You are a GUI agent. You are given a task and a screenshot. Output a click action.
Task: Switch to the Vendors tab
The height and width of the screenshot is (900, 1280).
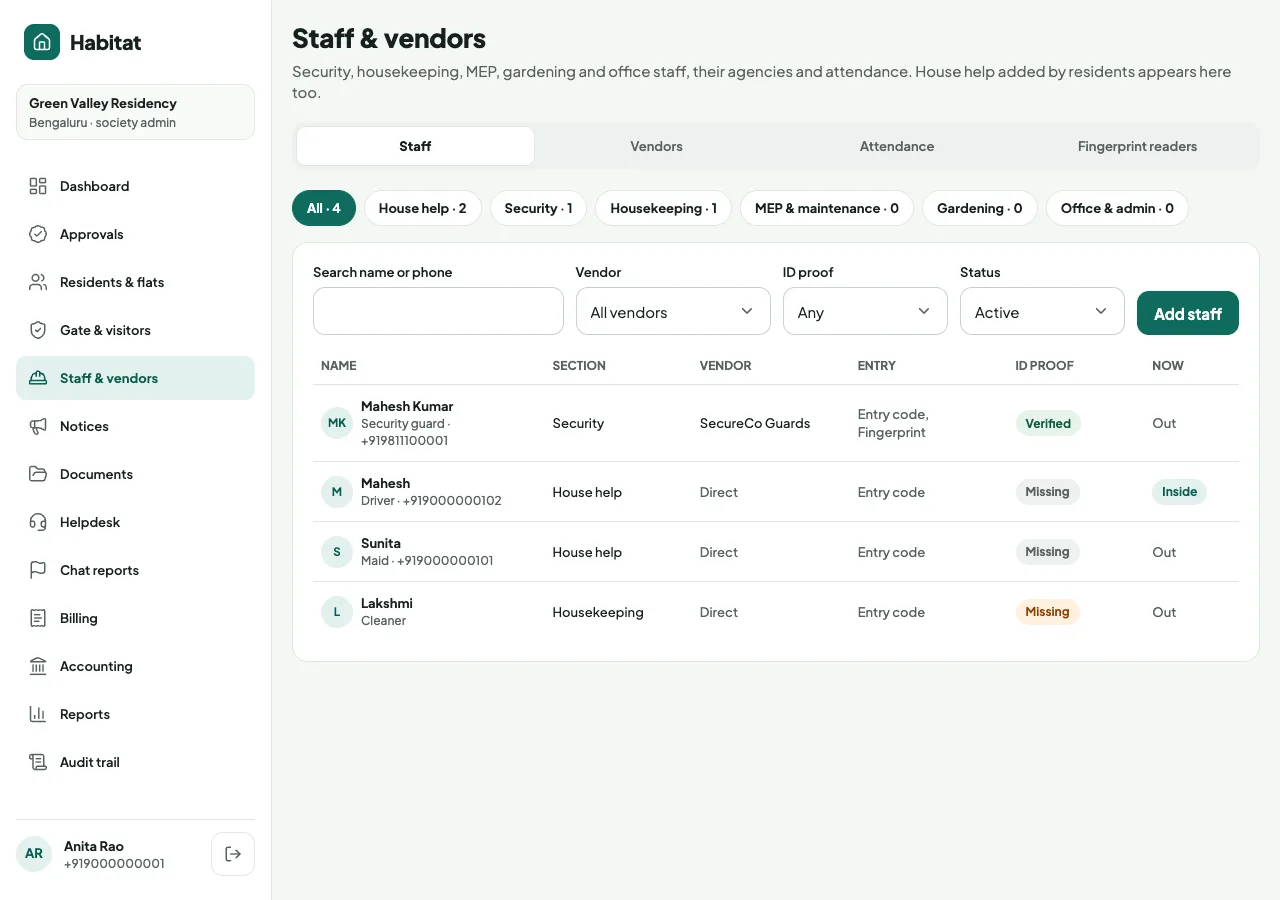tap(656, 146)
